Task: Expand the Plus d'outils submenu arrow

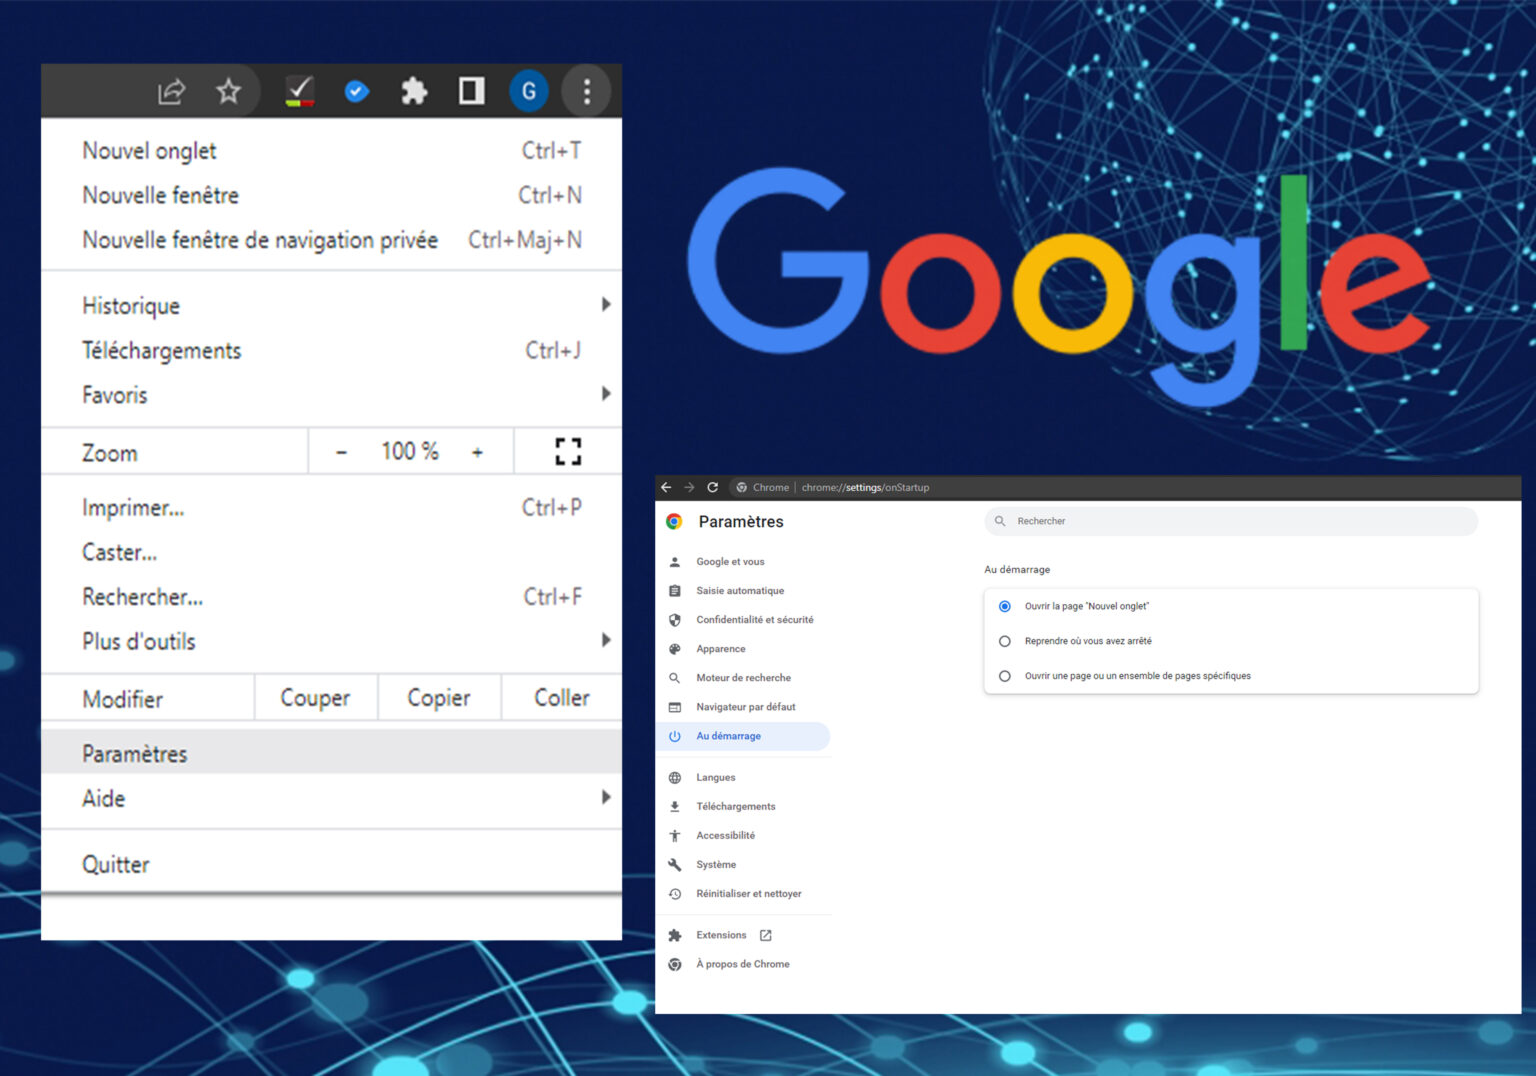Action: point(606,640)
